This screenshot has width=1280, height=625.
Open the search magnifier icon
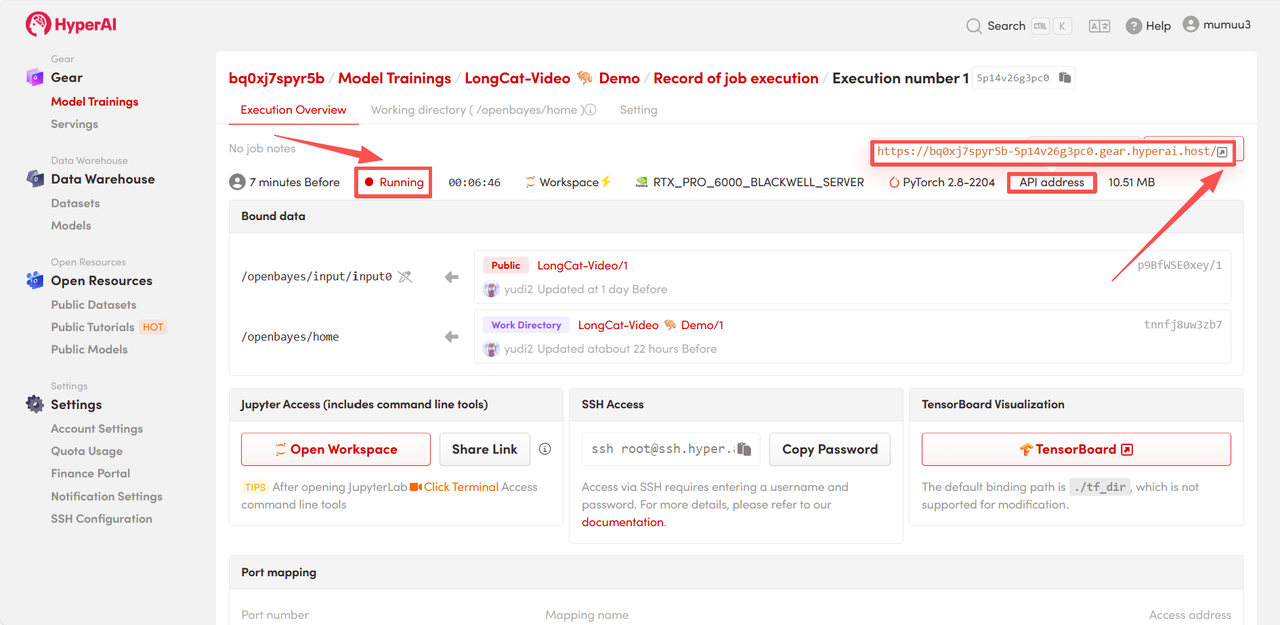[973, 26]
